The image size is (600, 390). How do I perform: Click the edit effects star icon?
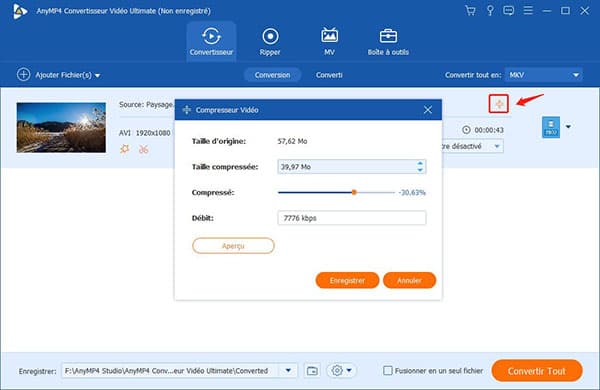tap(125, 149)
